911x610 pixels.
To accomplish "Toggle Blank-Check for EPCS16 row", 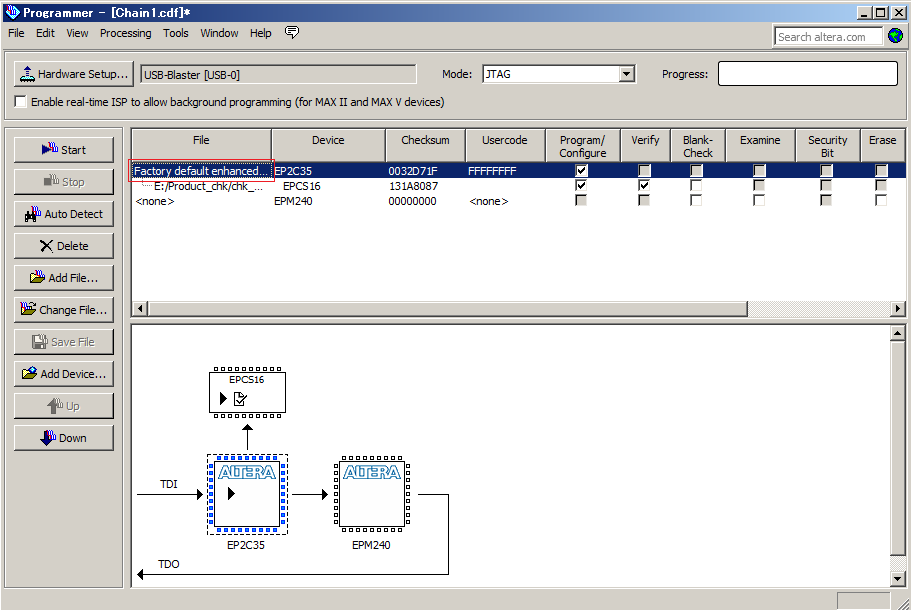I will click(696, 185).
